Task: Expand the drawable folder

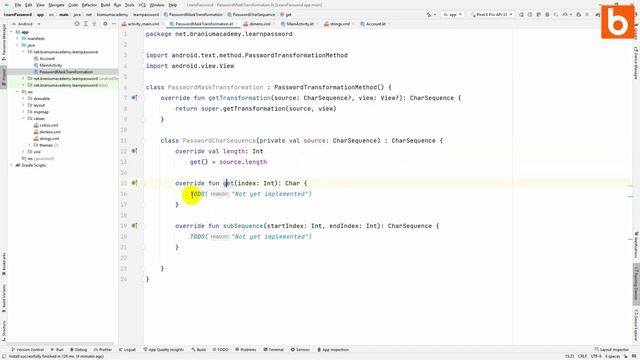Action: (x=23, y=98)
